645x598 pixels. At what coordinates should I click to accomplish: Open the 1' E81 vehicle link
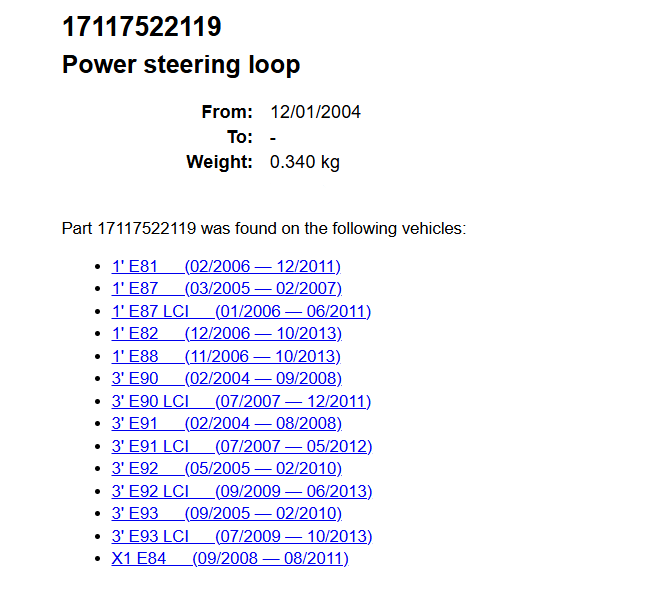click(x=226, y=266)
